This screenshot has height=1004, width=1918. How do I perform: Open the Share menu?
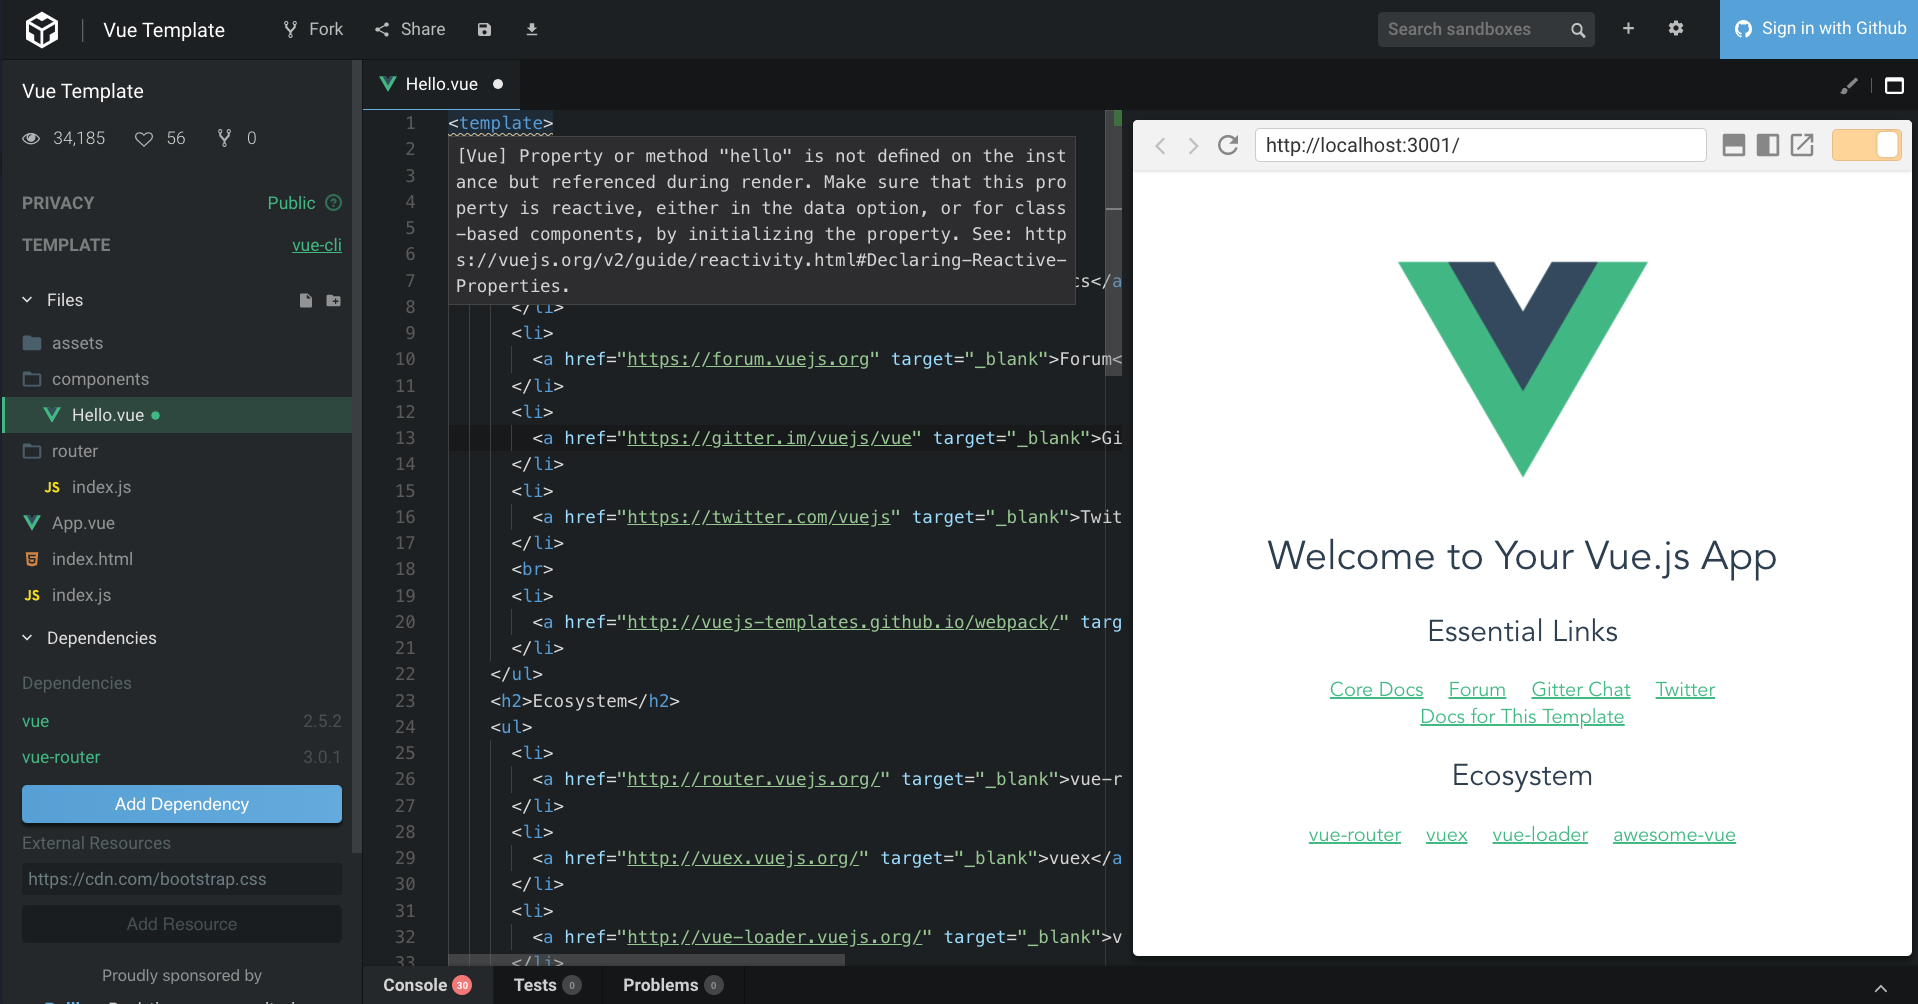[x=410, y=29]
